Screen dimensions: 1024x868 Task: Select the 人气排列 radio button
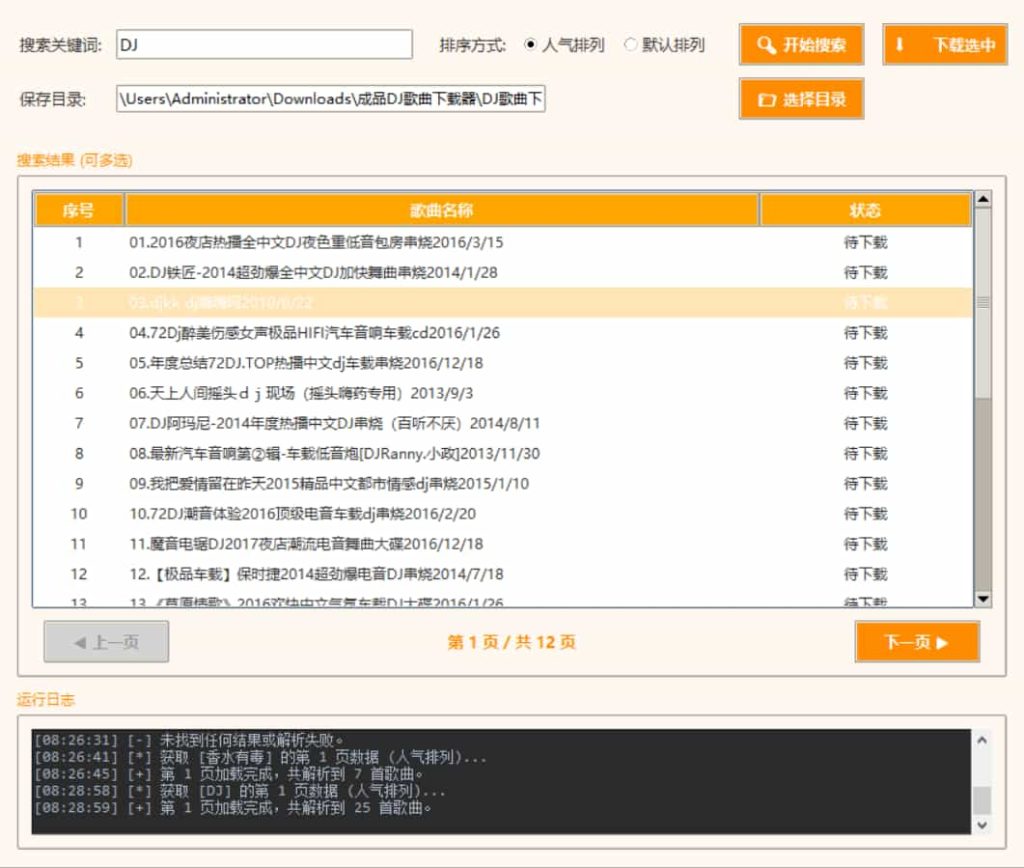530,44
